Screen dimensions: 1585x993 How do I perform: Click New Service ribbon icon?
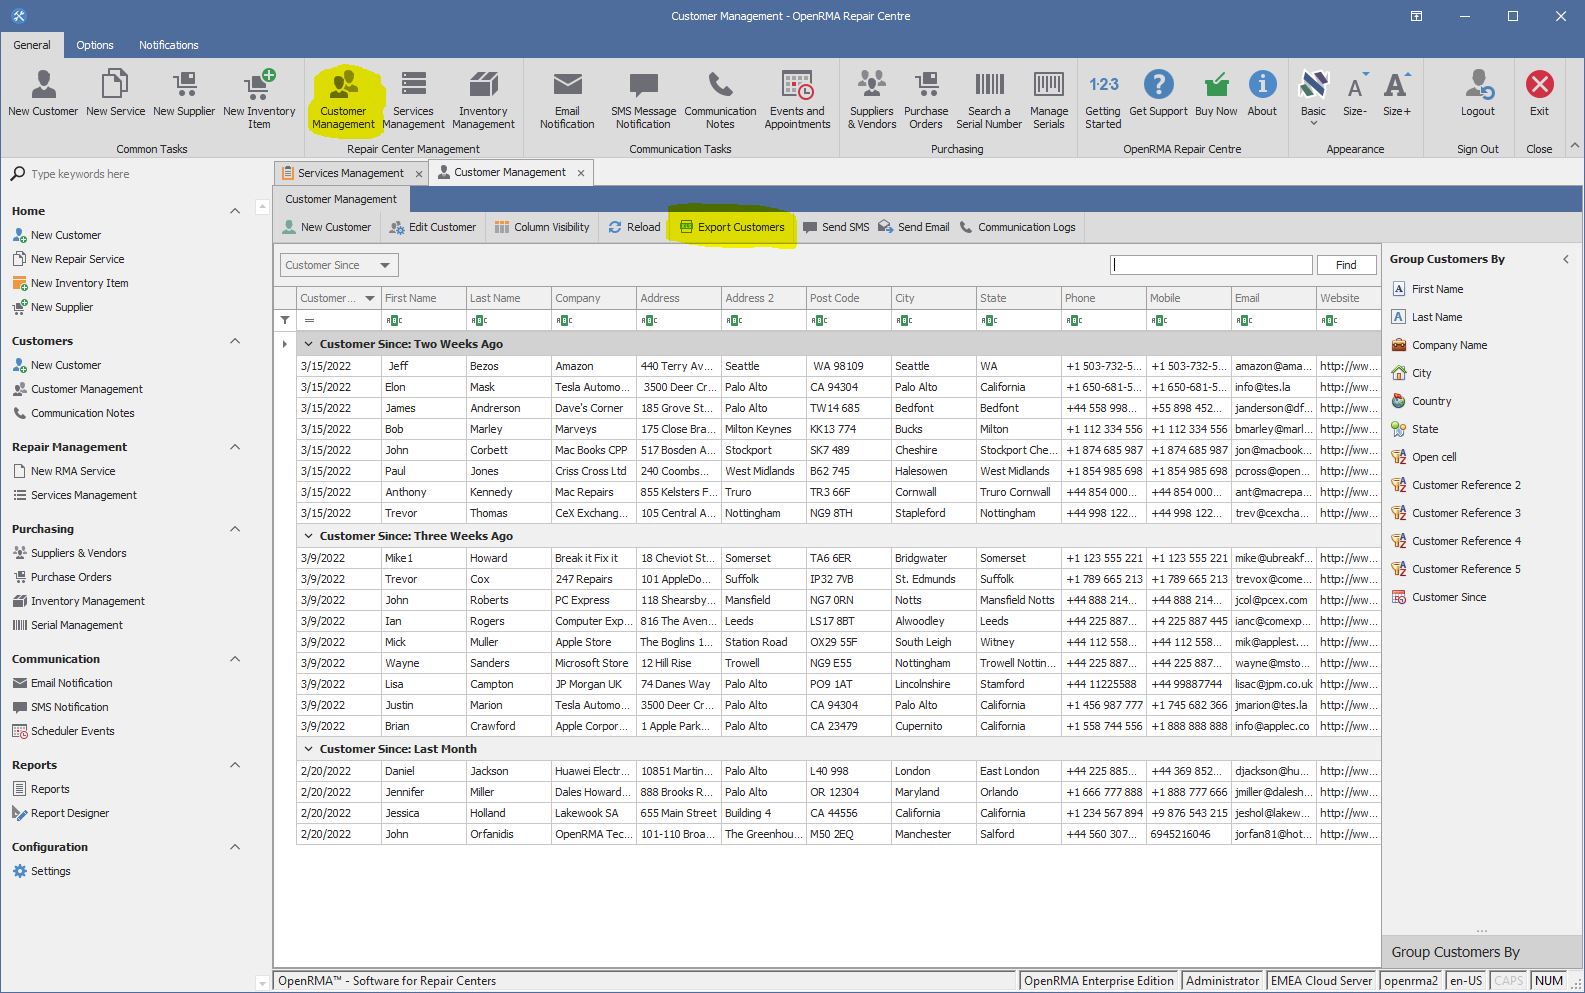coord(115,95)
